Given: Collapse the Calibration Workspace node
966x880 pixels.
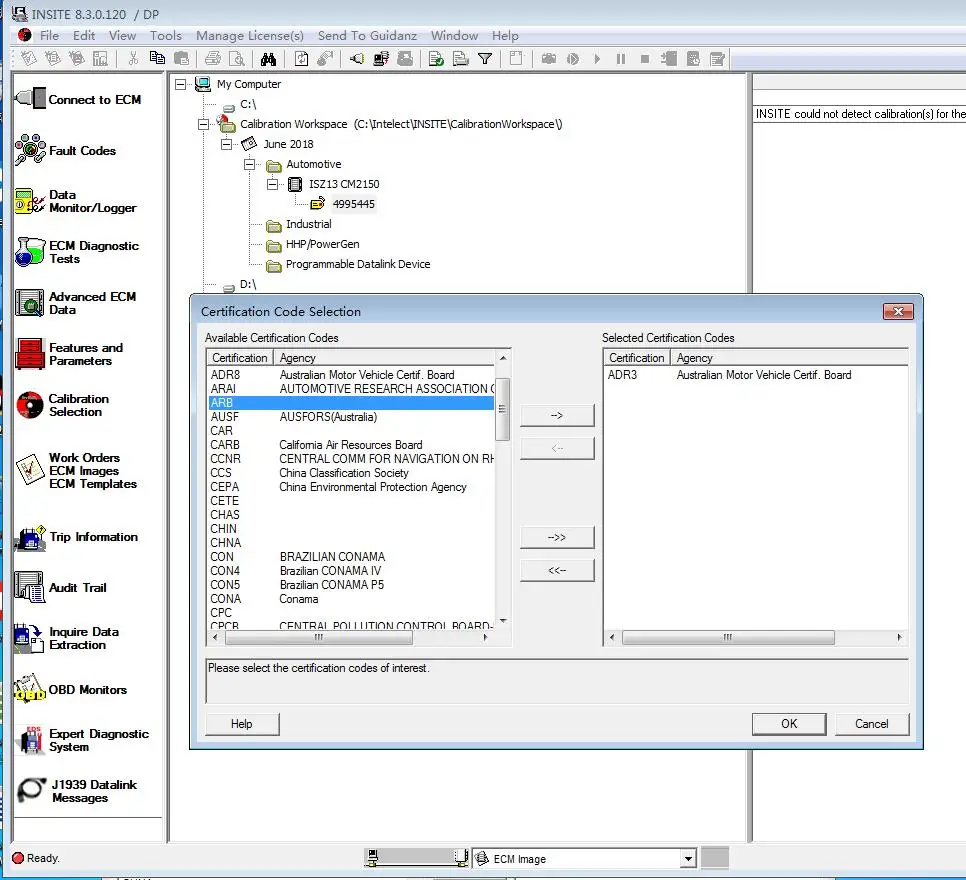Looking at the screenshot, I should pyautogui.click(x=203, y=124).
